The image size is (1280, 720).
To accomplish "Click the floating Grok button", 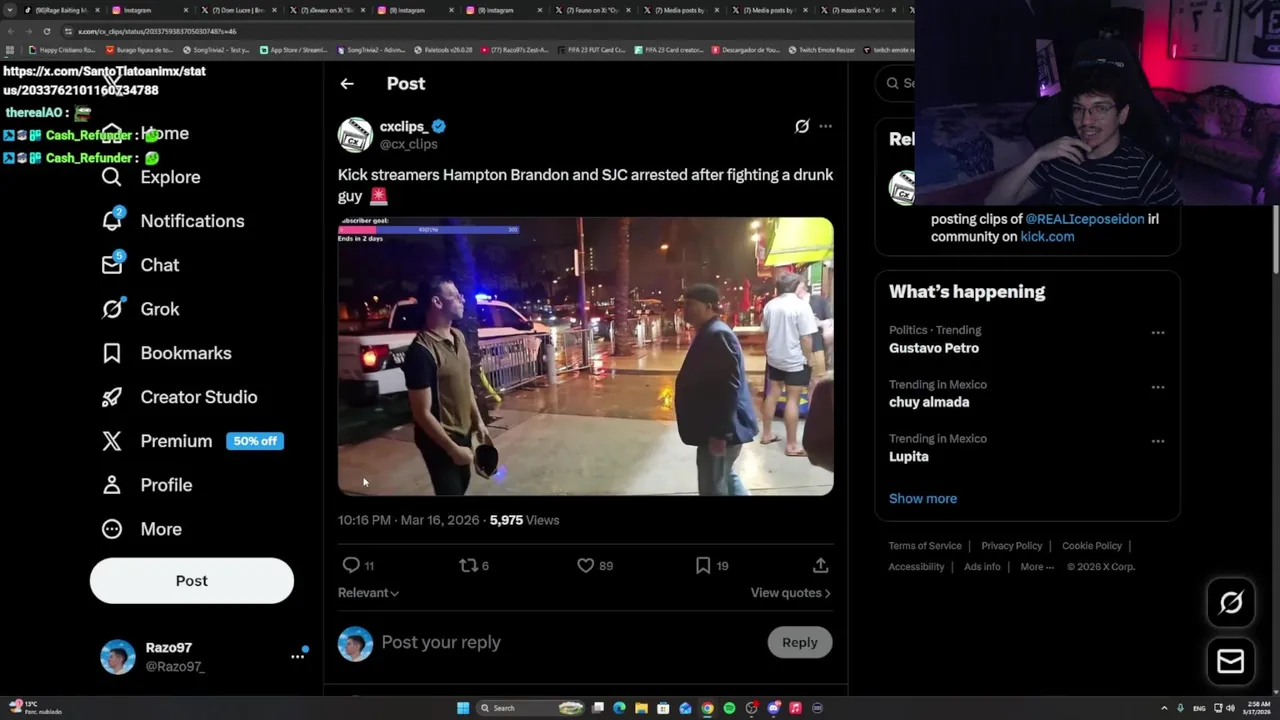I will (x=1231, y=602).
